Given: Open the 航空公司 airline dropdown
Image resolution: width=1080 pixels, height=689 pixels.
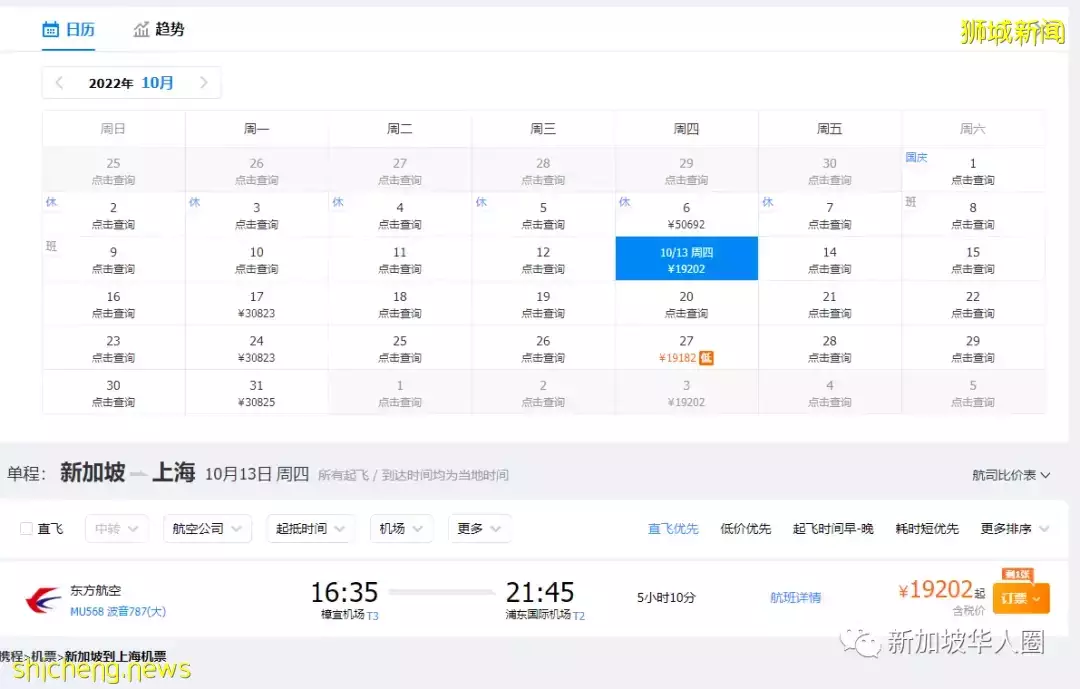Looking at the screenshot, I should click(207, 528).
